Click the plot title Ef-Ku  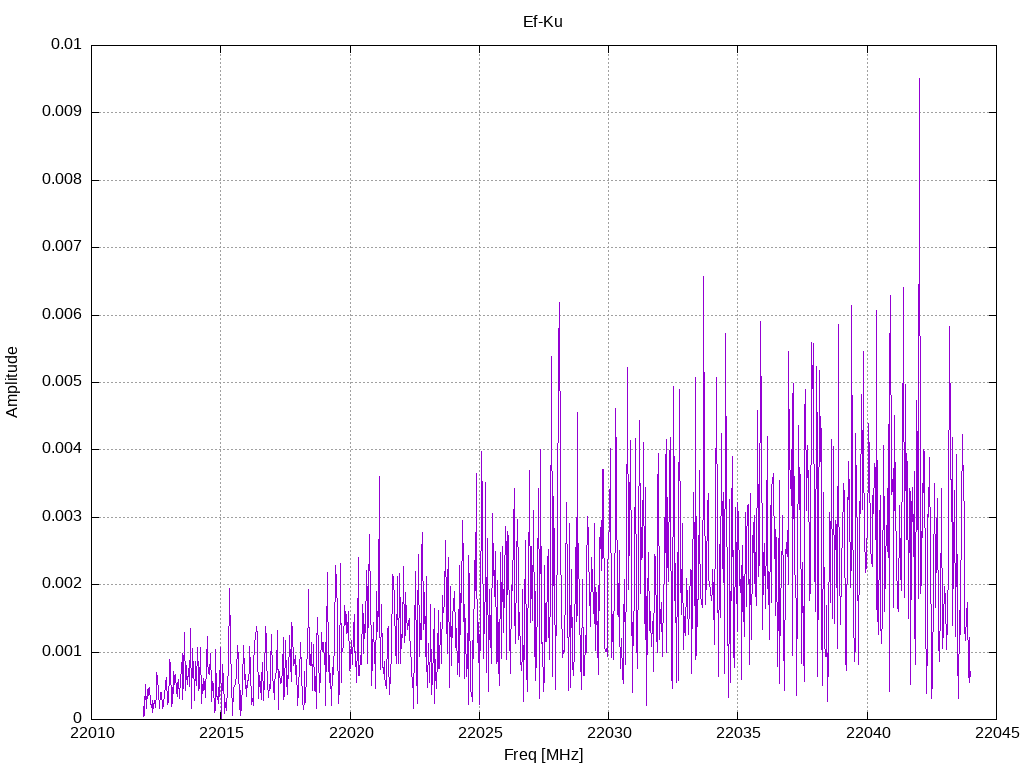click(543, 21)
